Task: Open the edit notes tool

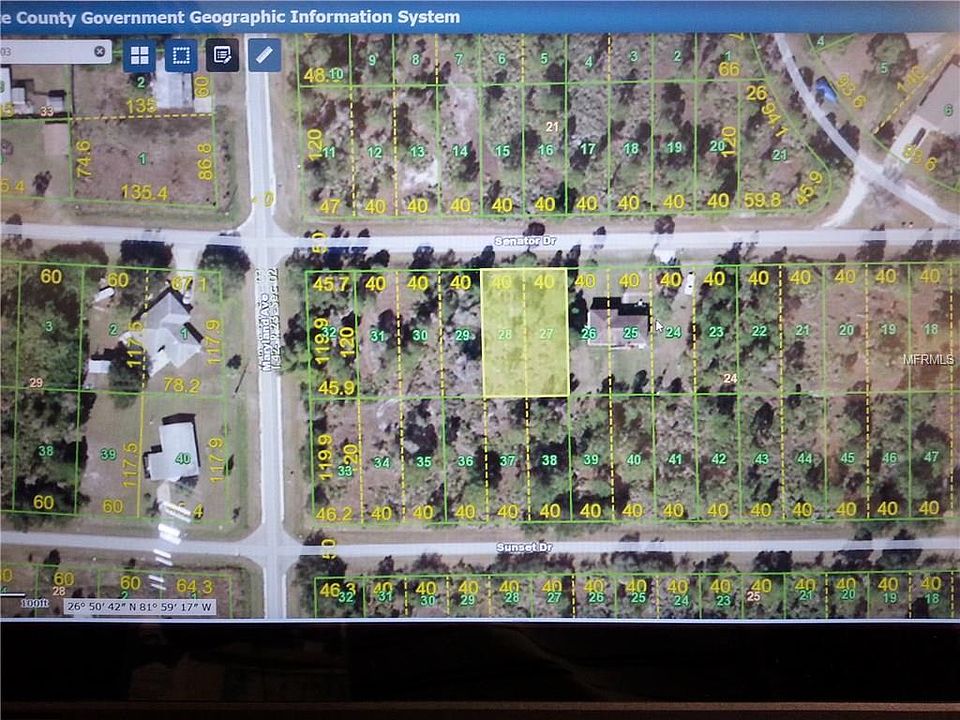Action: tap(222, 56)
